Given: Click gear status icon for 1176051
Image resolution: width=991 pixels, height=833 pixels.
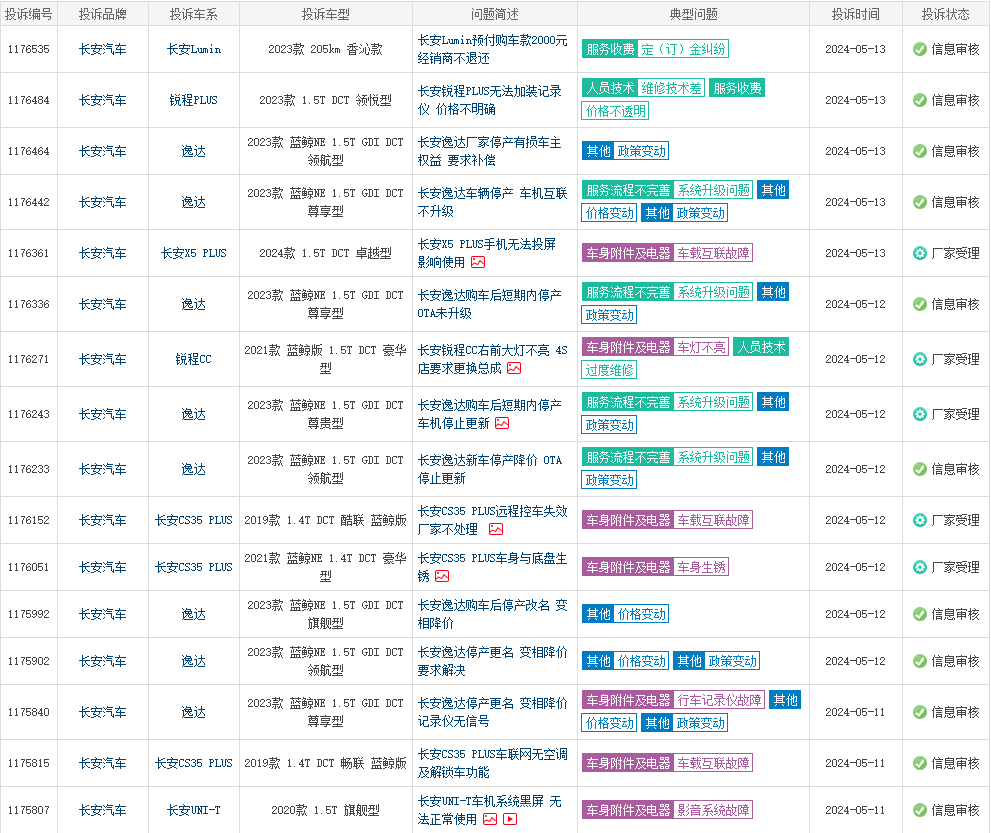Looking at the screenshot, I should 920,568.
